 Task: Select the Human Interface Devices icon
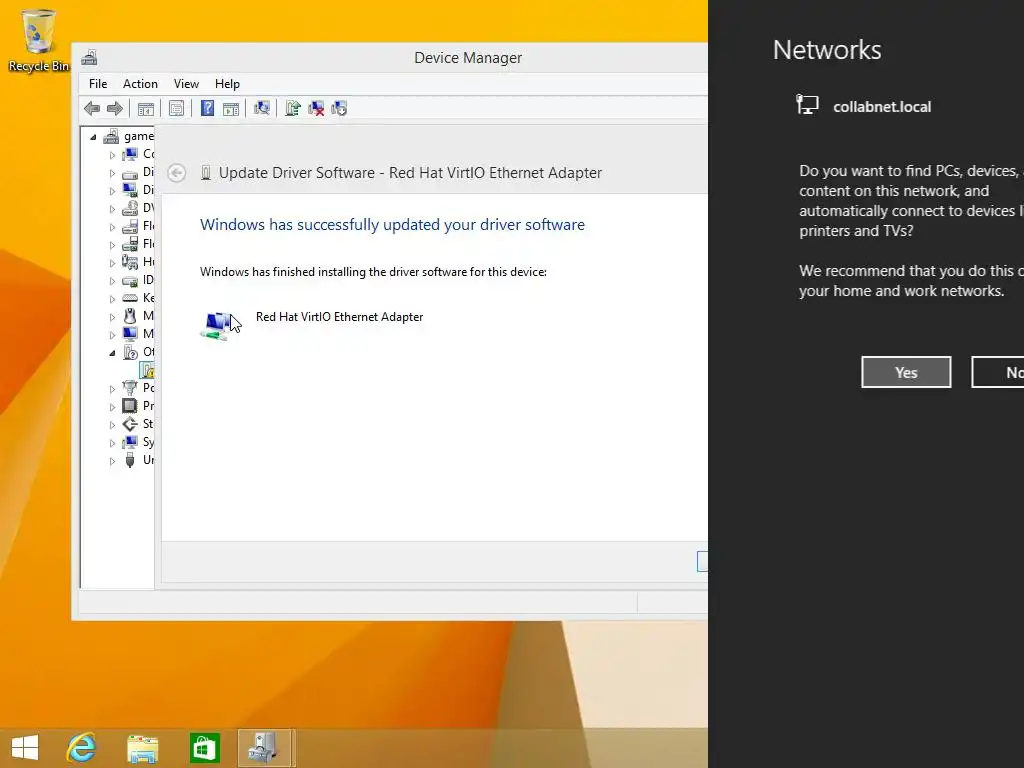click(131, 262)
